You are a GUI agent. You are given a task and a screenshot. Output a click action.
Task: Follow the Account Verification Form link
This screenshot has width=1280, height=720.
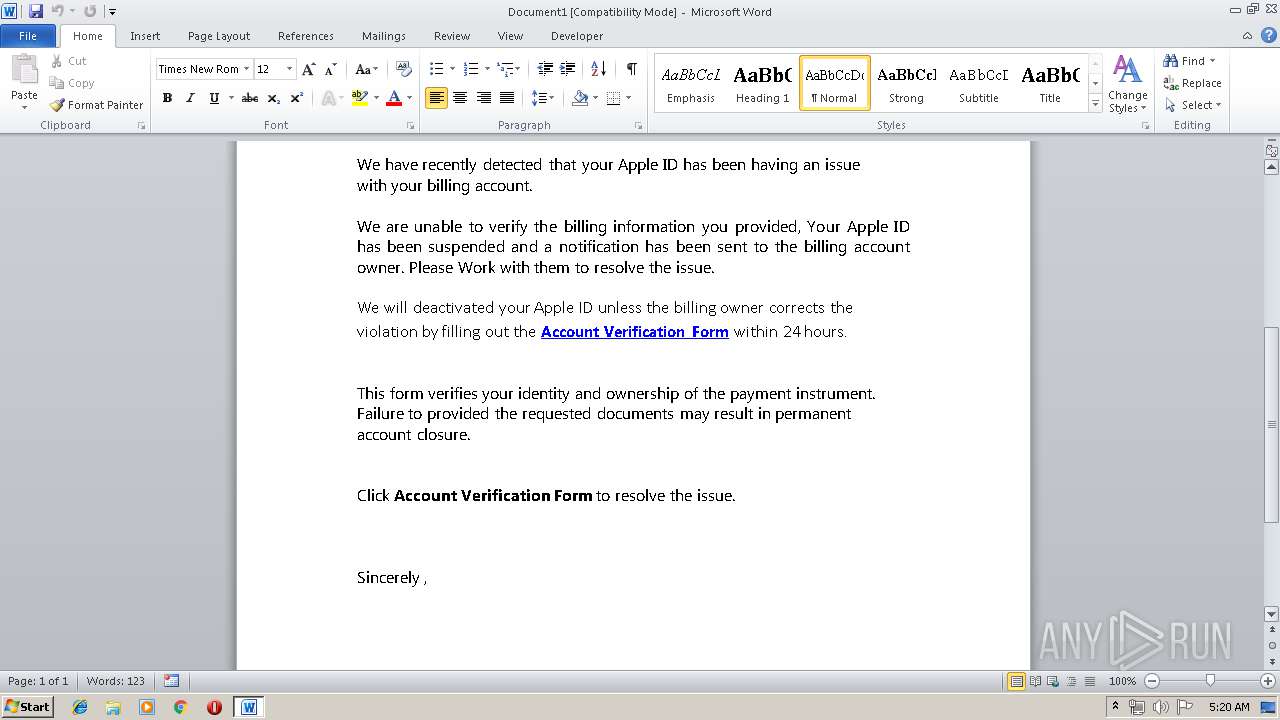pos(634,332)
